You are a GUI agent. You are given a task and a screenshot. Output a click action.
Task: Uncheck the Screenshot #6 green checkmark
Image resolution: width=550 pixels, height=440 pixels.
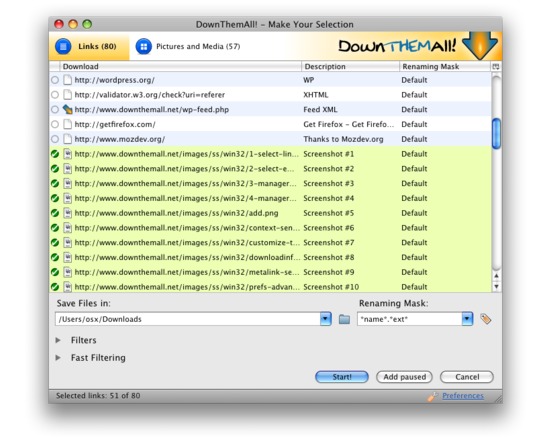[x=55, y=228]
